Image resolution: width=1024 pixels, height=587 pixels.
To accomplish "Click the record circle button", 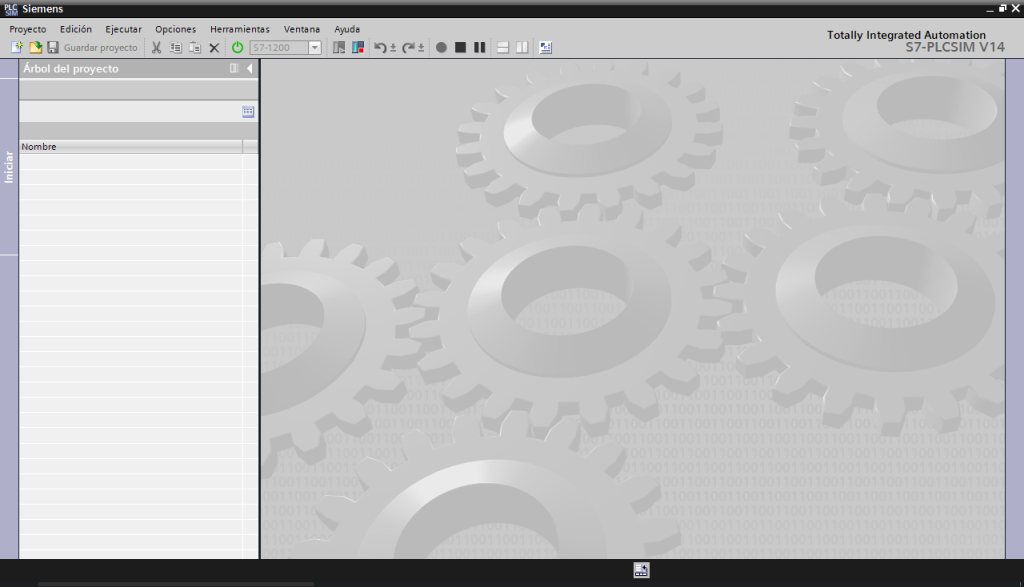I will click(x=441, y=47).
